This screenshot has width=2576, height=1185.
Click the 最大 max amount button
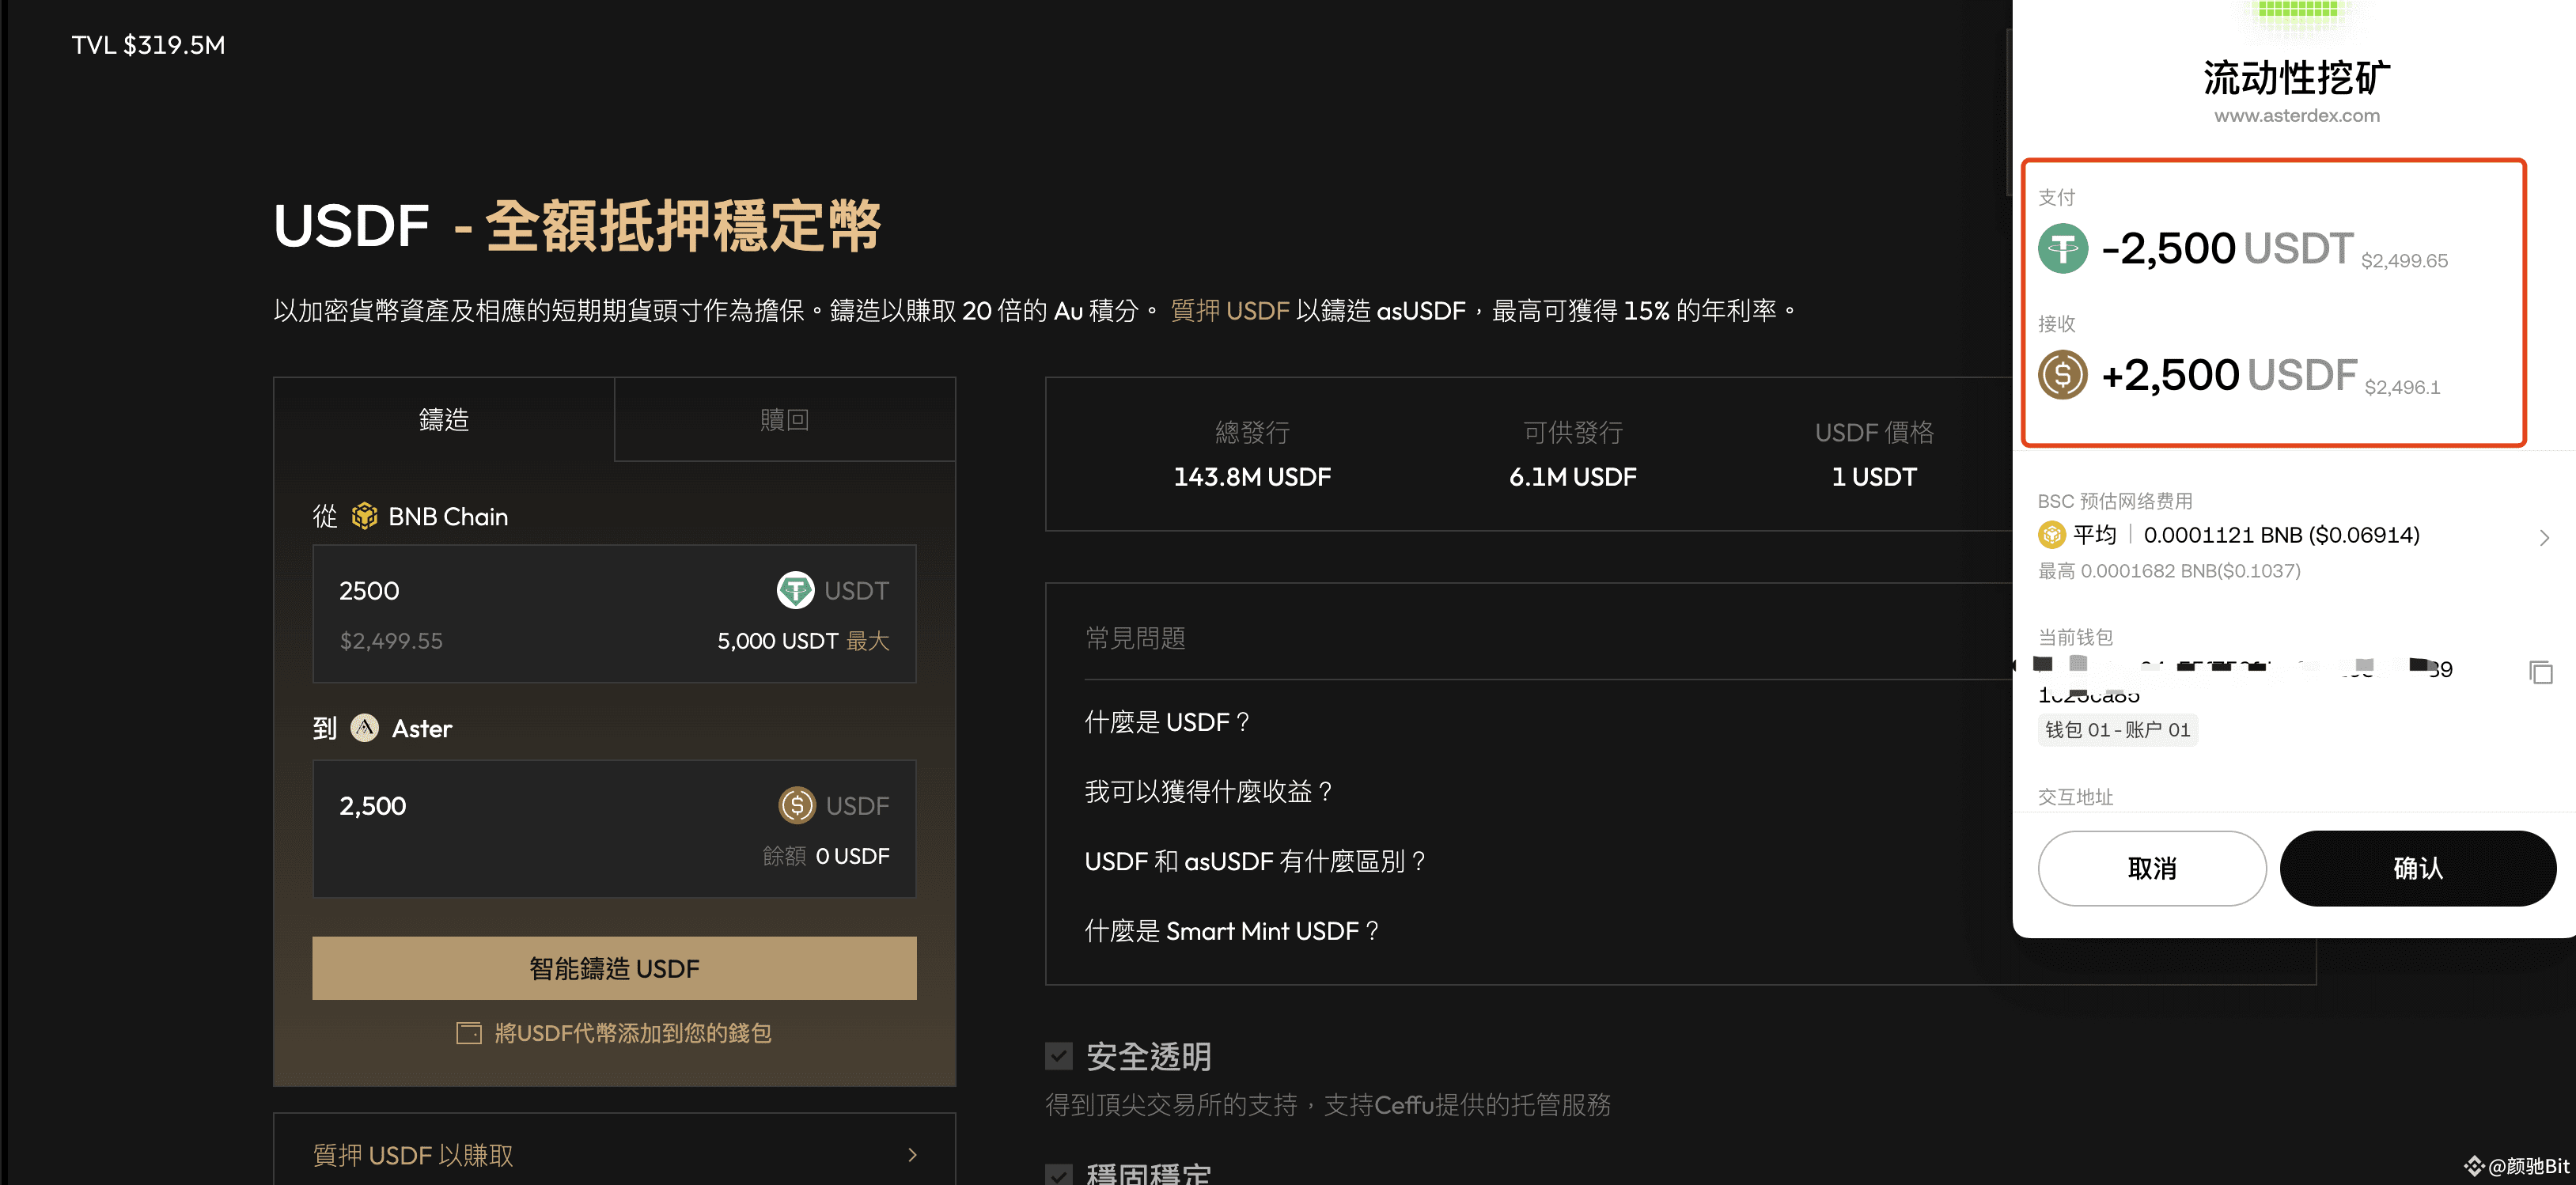click(868, 641)
